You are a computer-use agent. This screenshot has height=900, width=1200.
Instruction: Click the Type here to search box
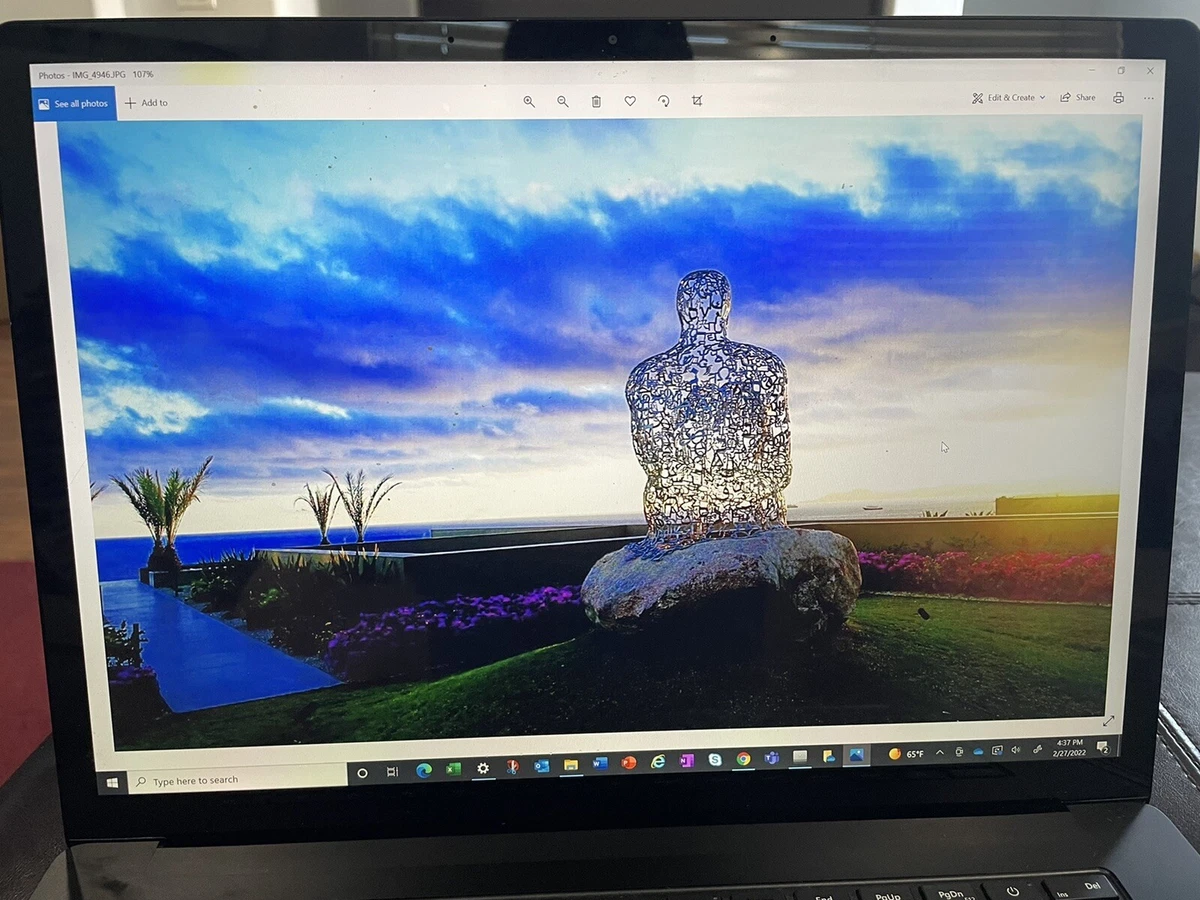(x=238, y=779)
